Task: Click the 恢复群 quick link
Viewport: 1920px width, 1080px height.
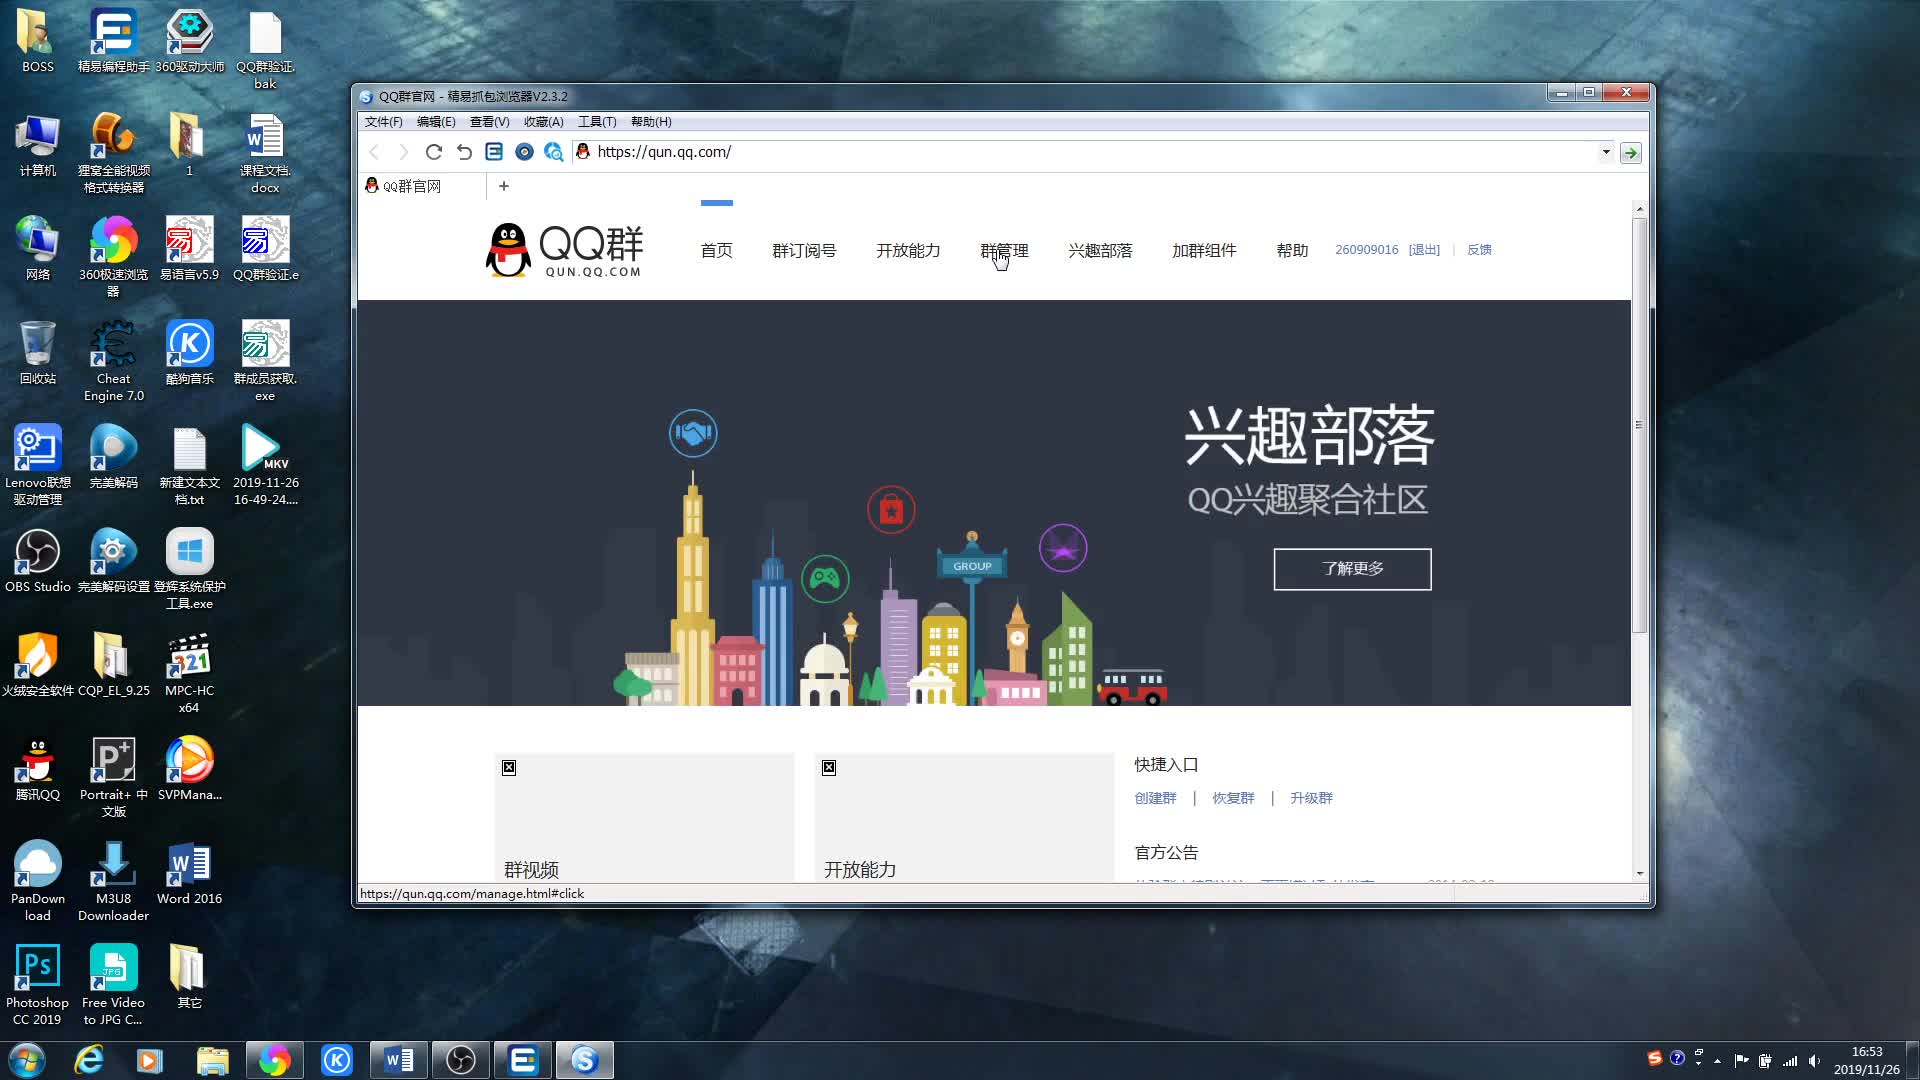Action: (x=1233, y=798)
